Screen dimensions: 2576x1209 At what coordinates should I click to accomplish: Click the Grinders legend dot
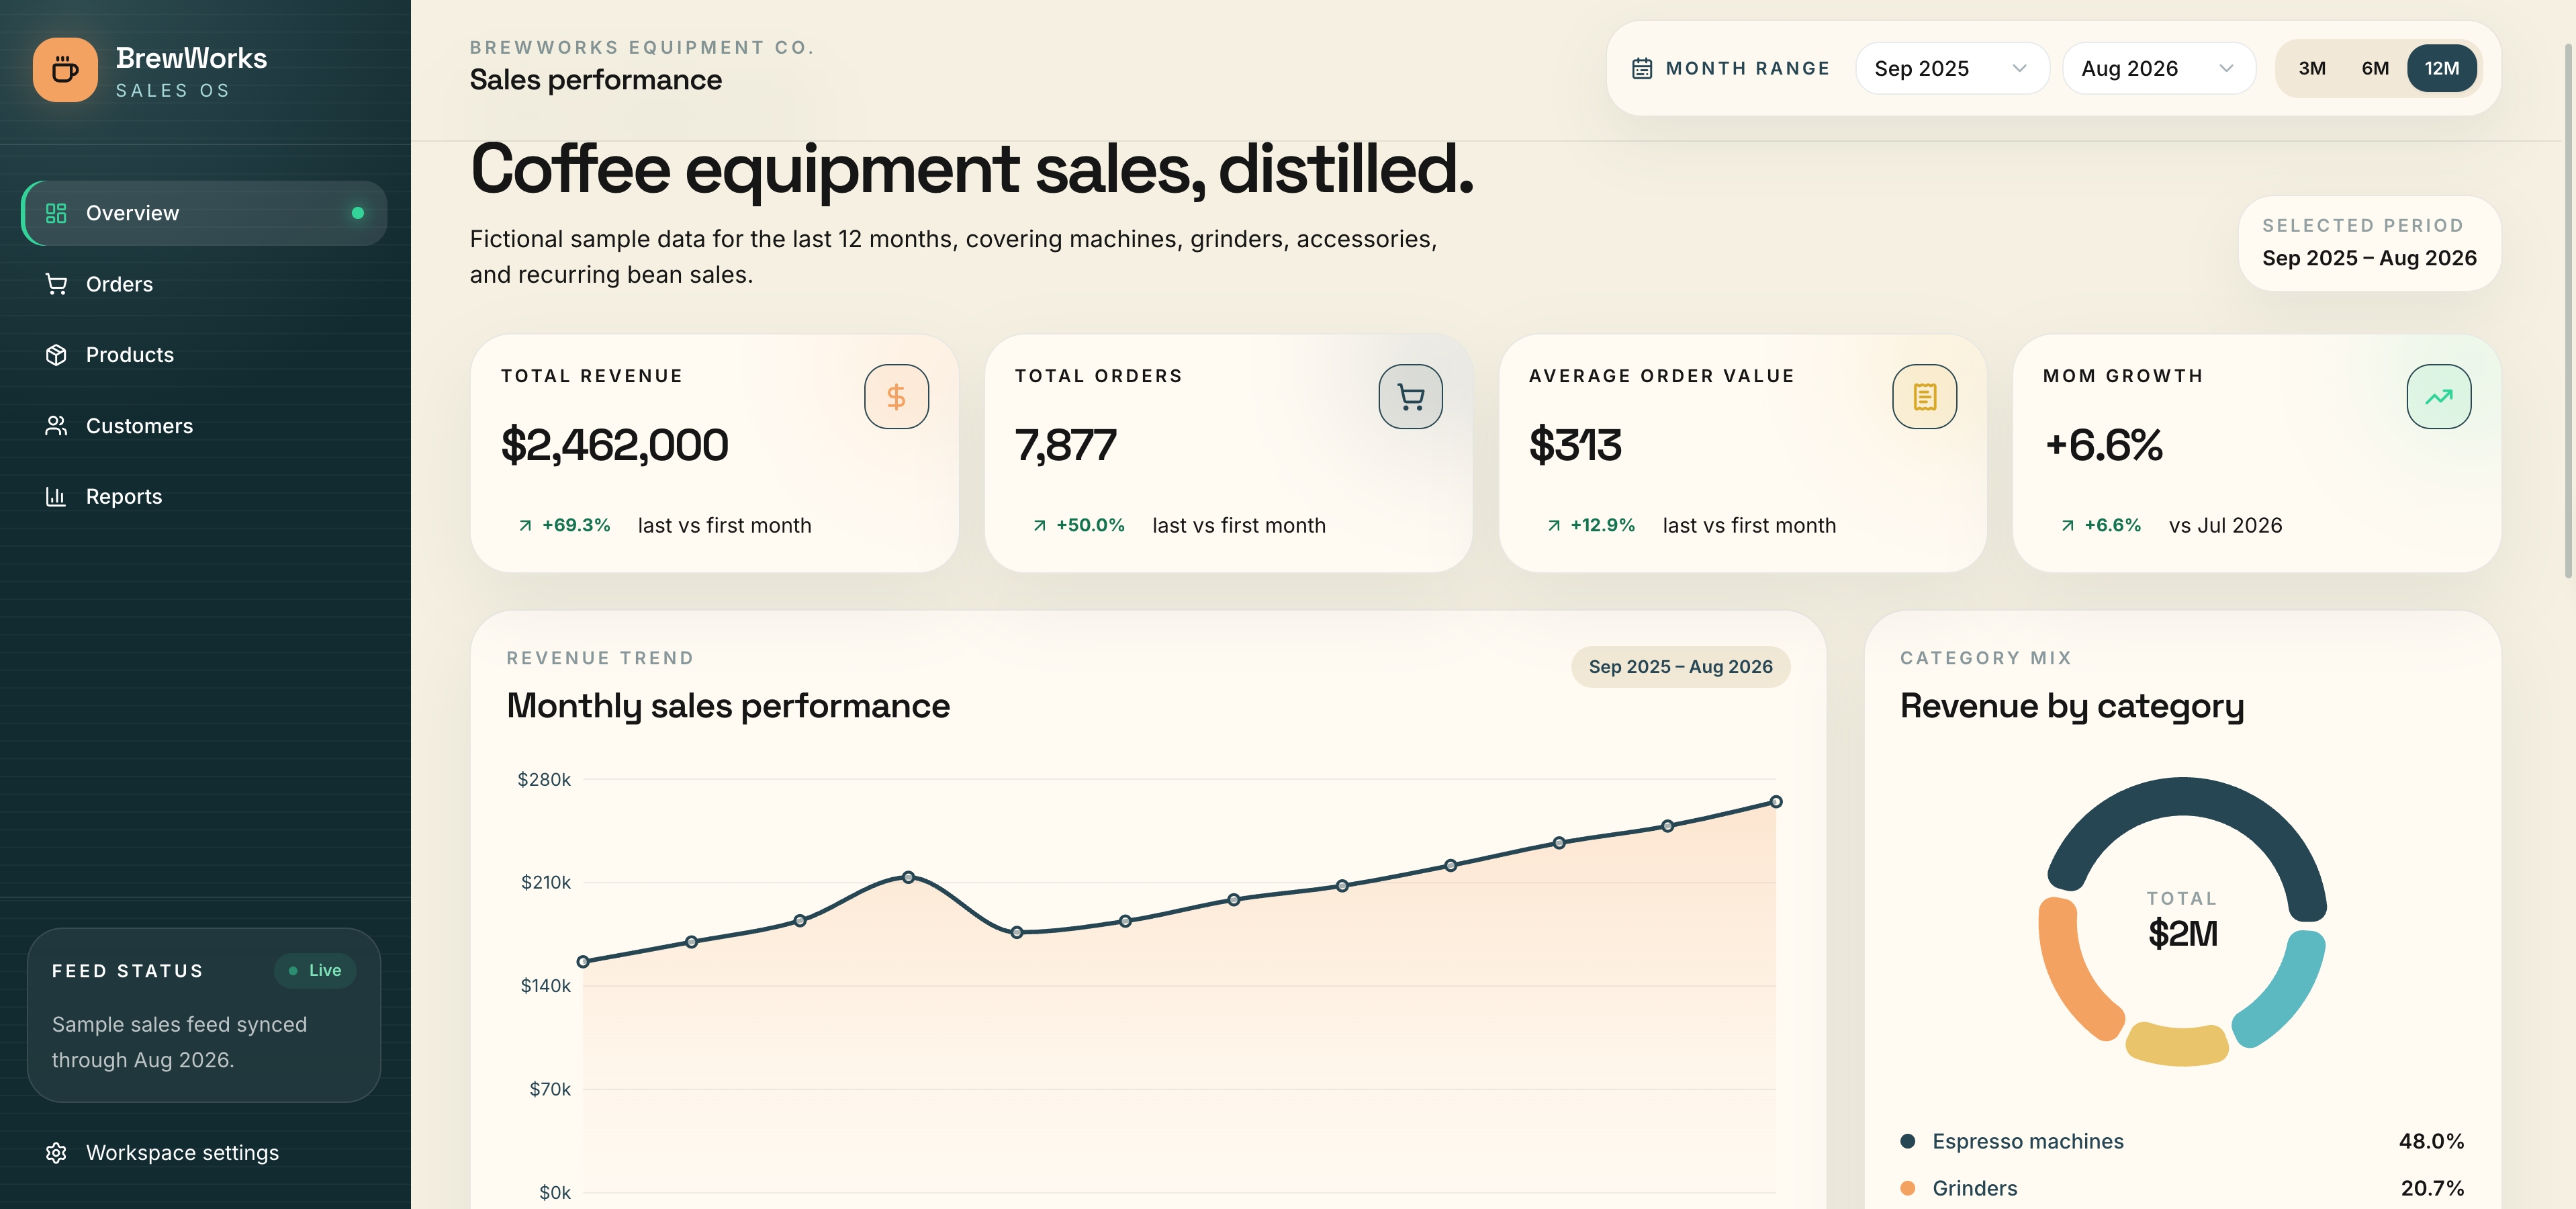click(x=1907, y=1188)
